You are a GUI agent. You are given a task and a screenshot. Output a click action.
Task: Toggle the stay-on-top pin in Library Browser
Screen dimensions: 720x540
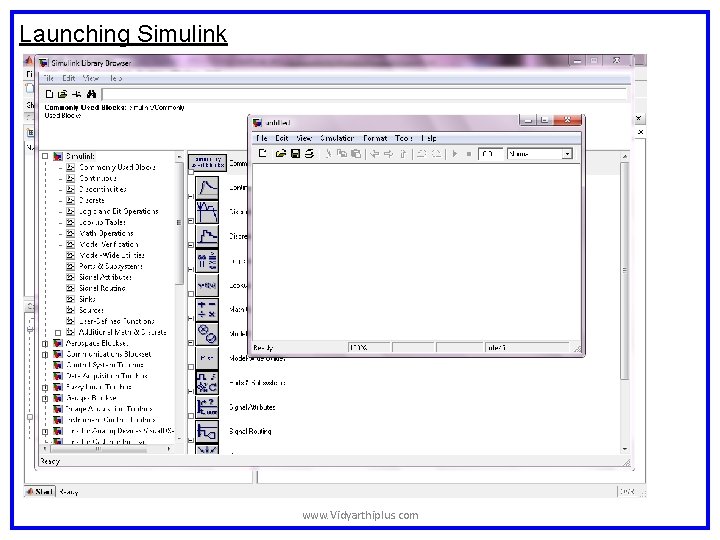[77, 94]
